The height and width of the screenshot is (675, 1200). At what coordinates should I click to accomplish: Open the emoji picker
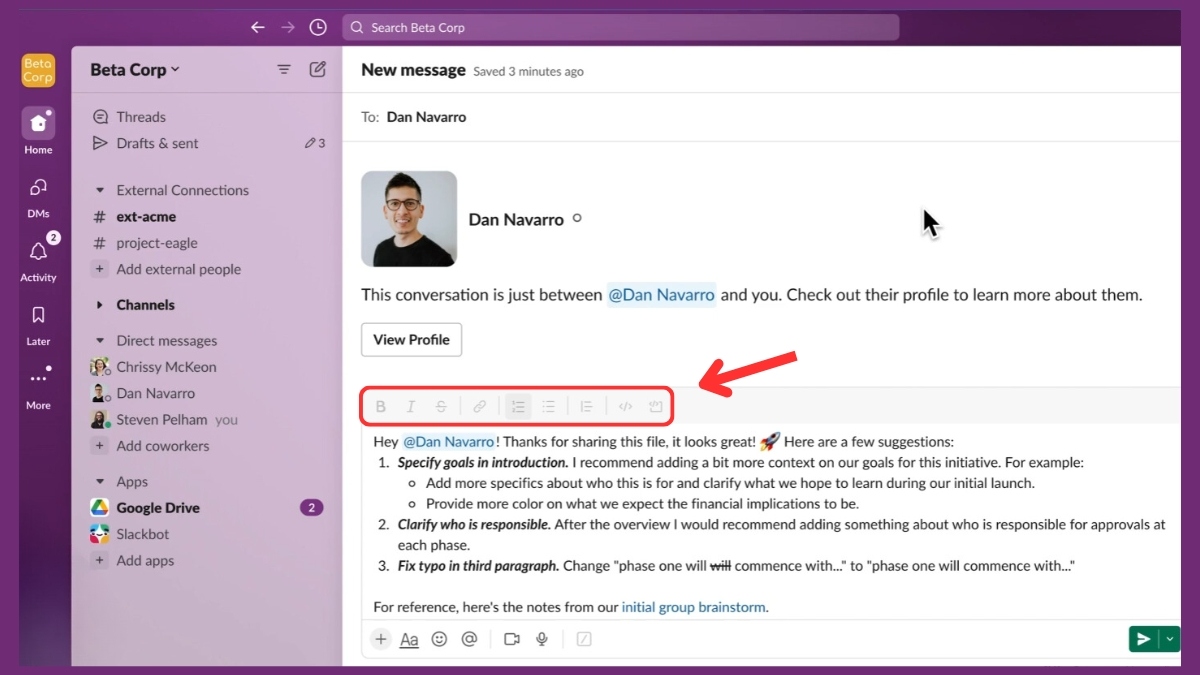click(x=439, y=639)
